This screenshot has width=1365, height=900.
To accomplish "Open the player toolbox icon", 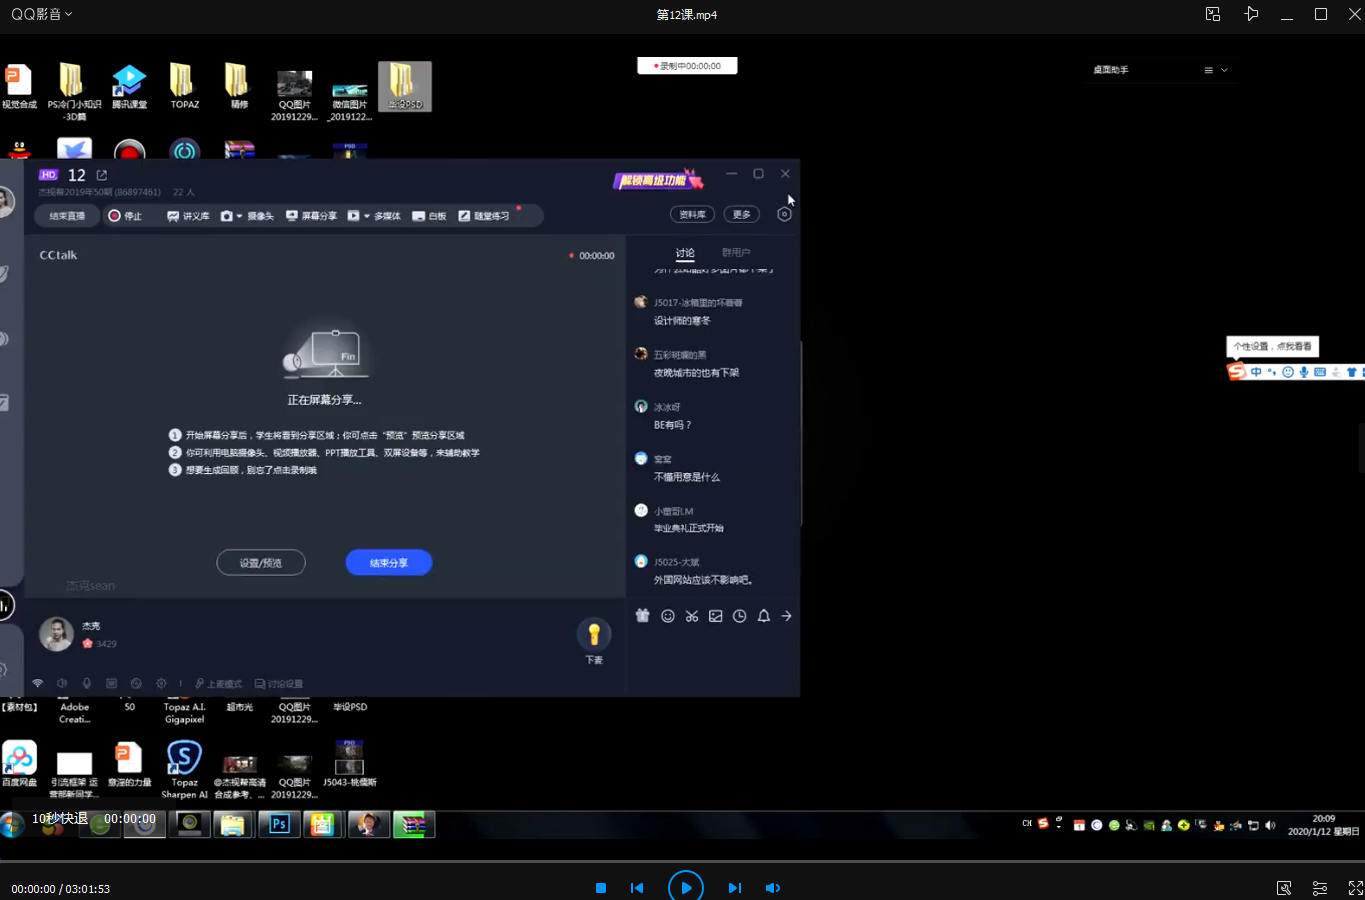I will [x=1284, y=888].
